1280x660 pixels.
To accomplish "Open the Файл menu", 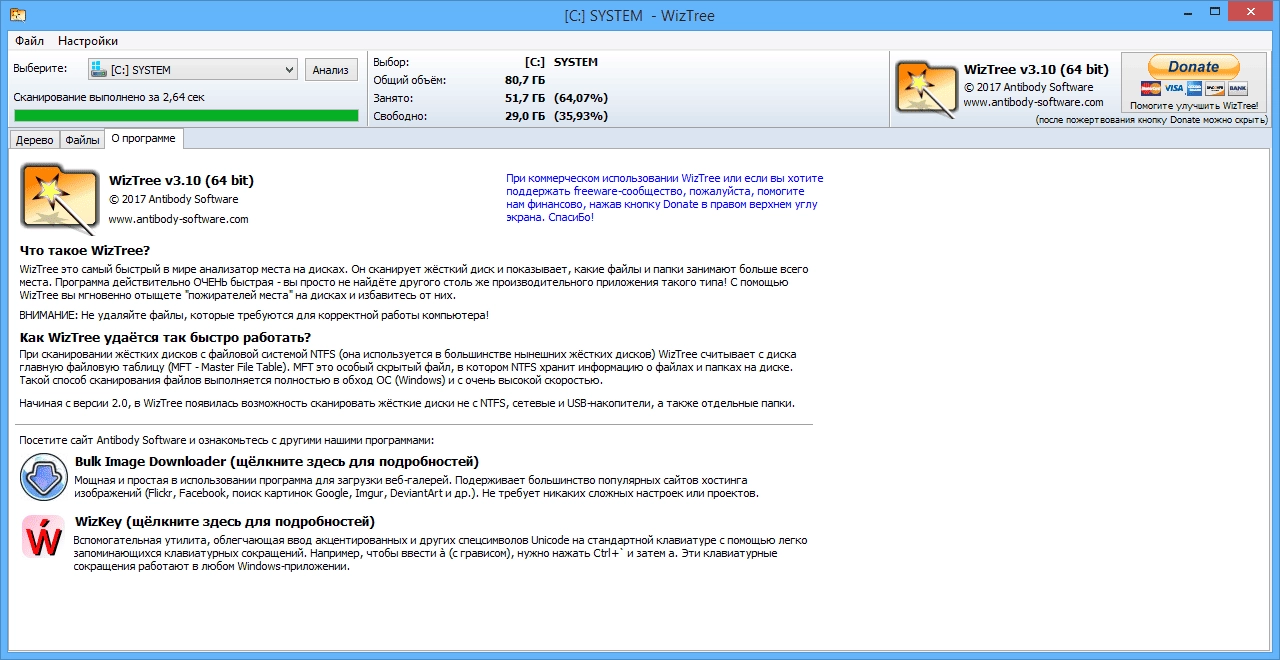I will point(29,41).
